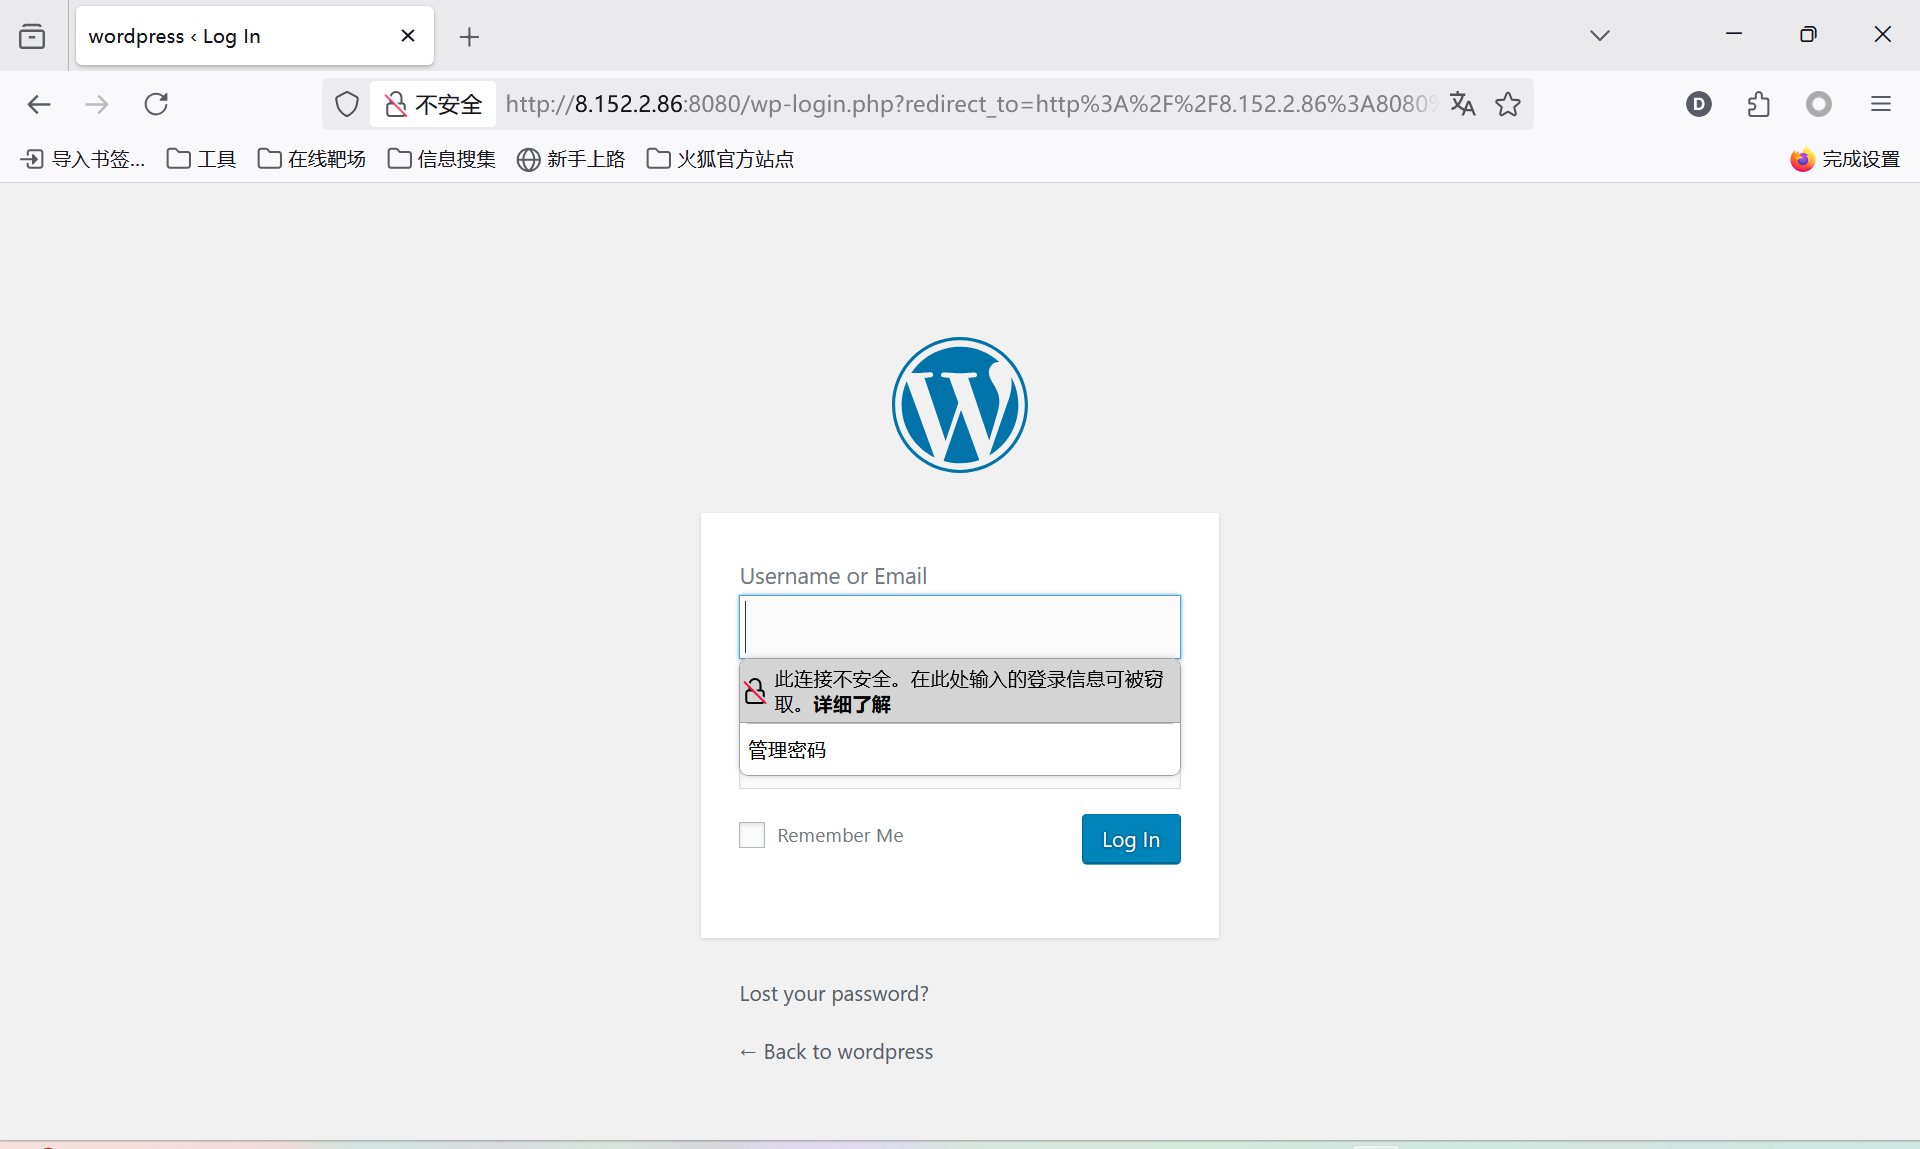Open the 火狐官方站点 bookmarks folder

coord(721,159)
